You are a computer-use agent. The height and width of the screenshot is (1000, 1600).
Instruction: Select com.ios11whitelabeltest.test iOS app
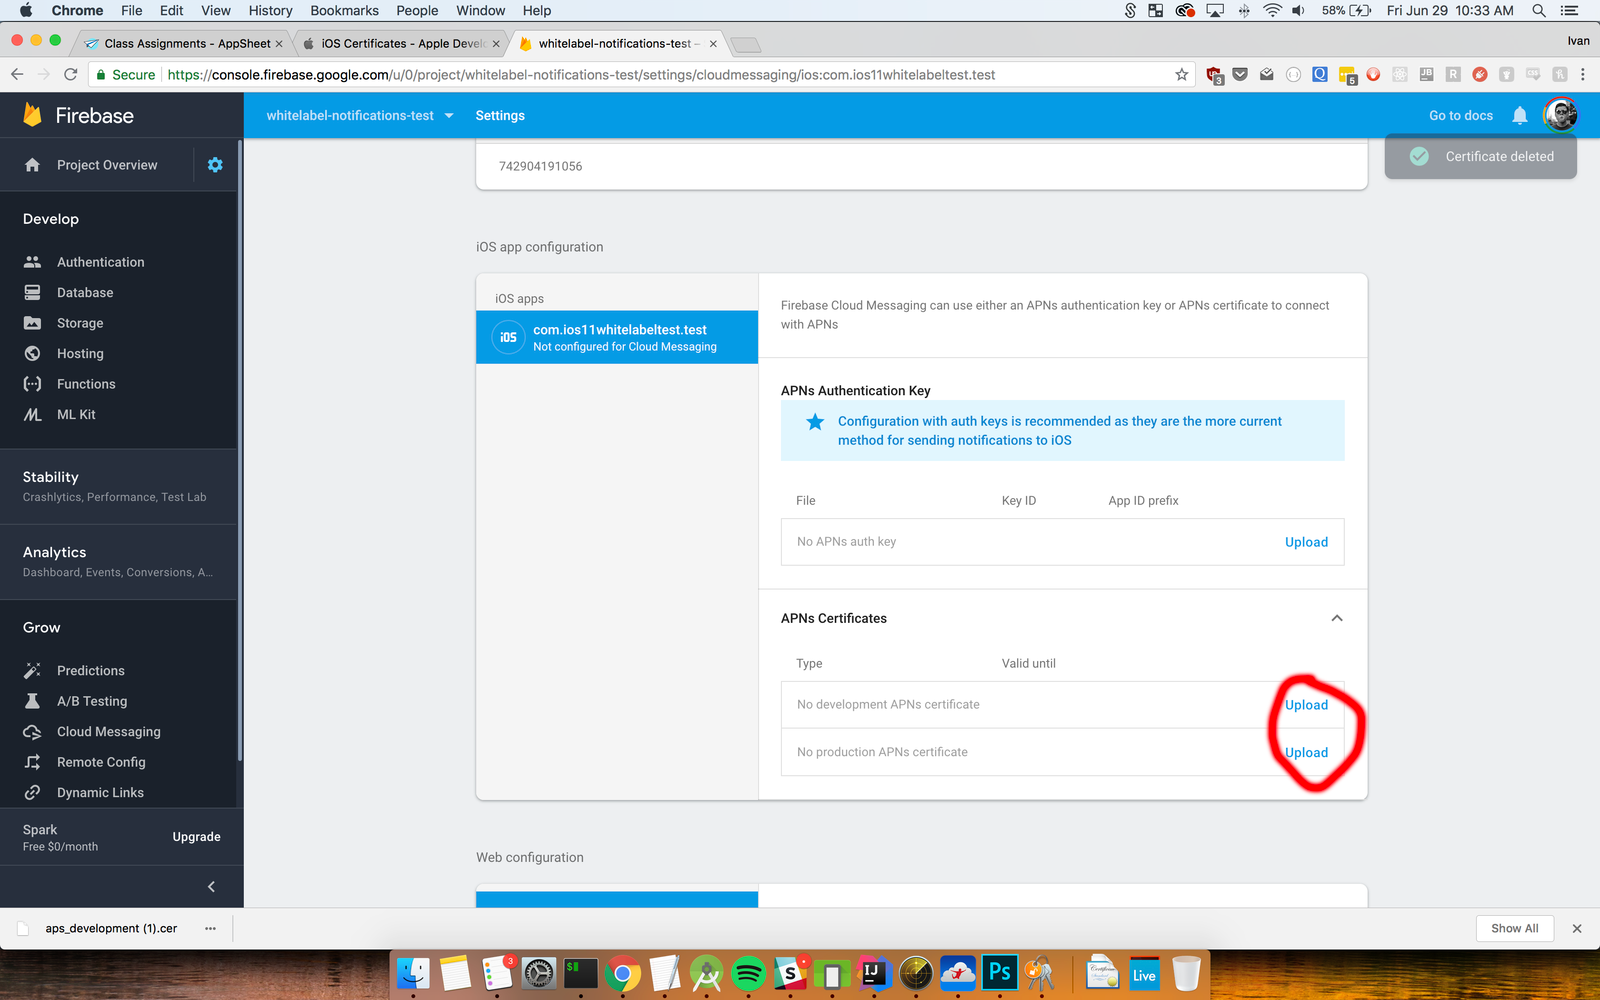[617, 337]
